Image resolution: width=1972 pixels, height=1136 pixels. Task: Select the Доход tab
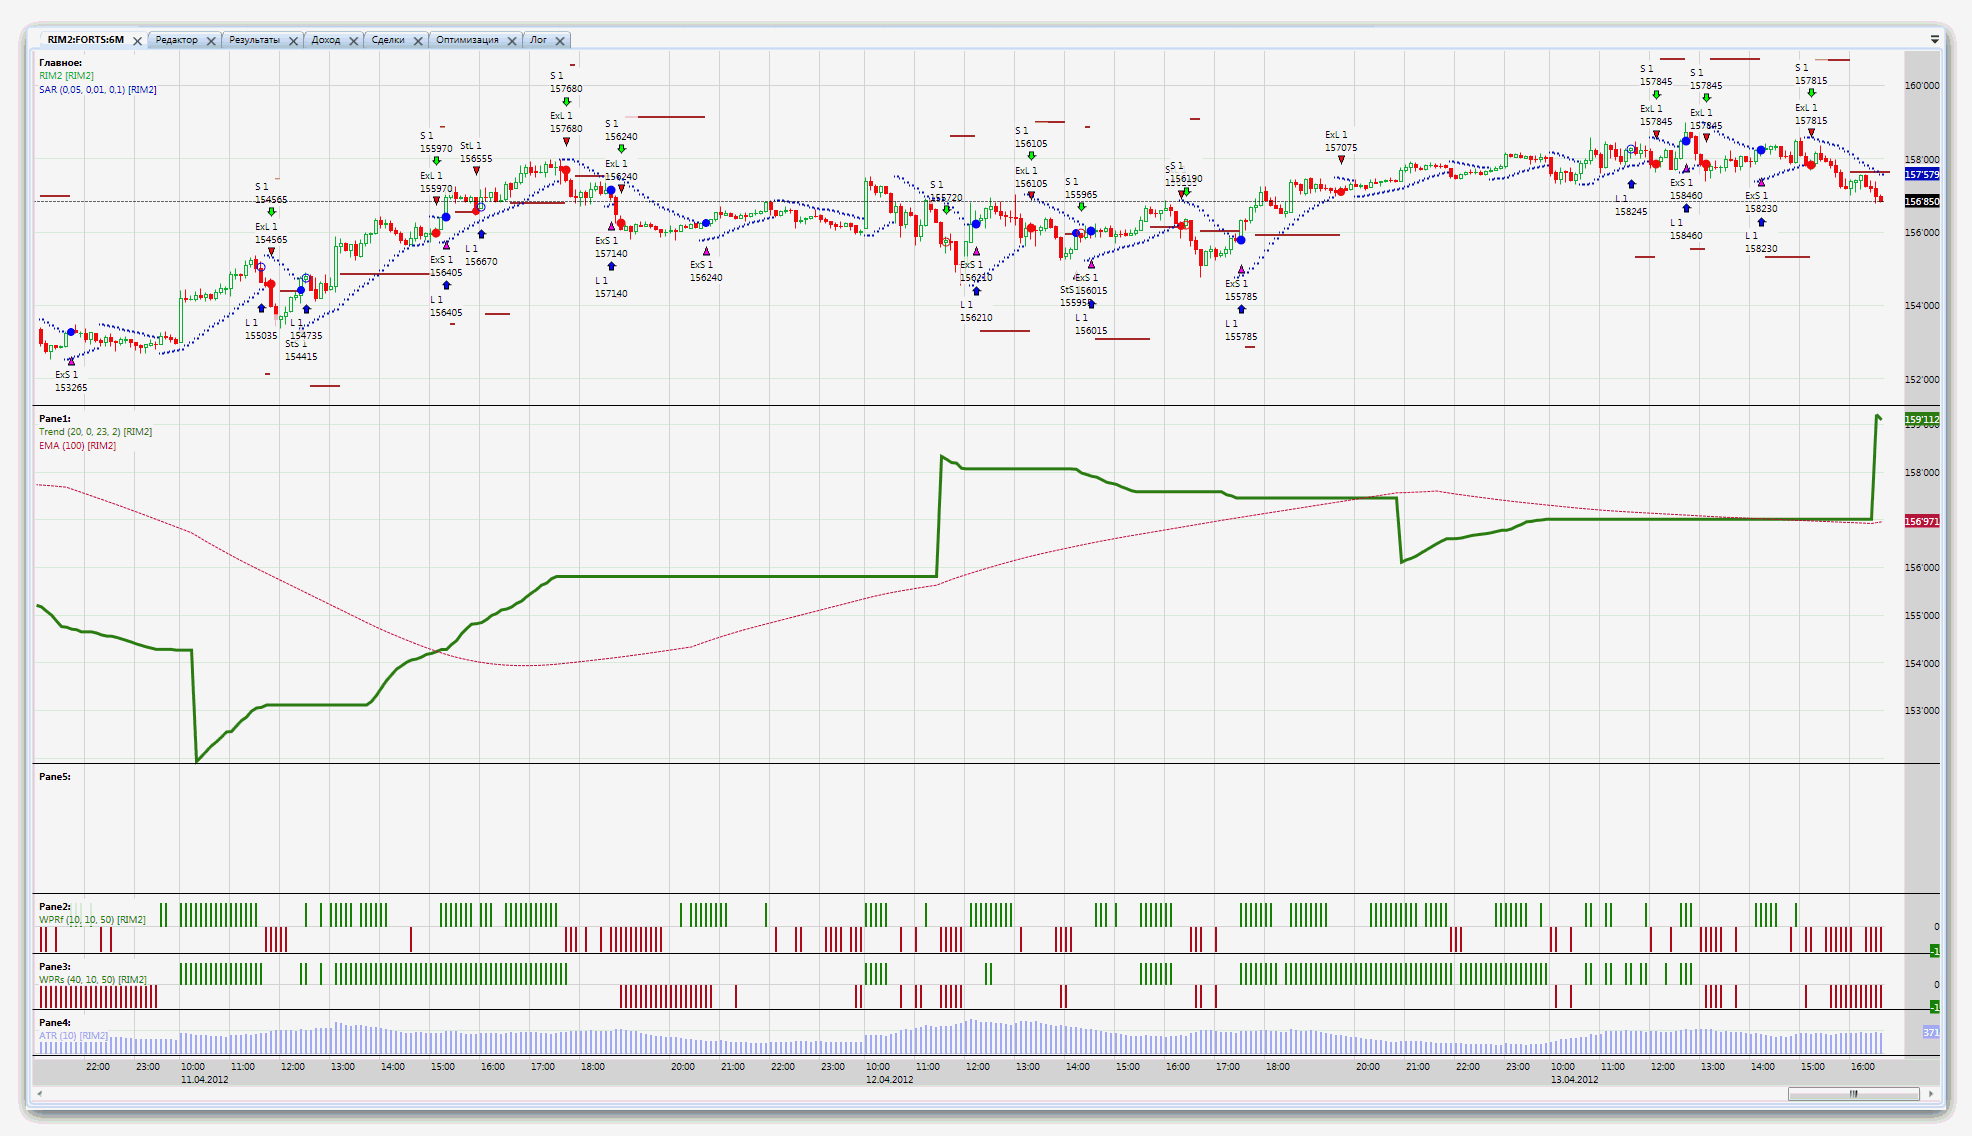click(325, 40)
